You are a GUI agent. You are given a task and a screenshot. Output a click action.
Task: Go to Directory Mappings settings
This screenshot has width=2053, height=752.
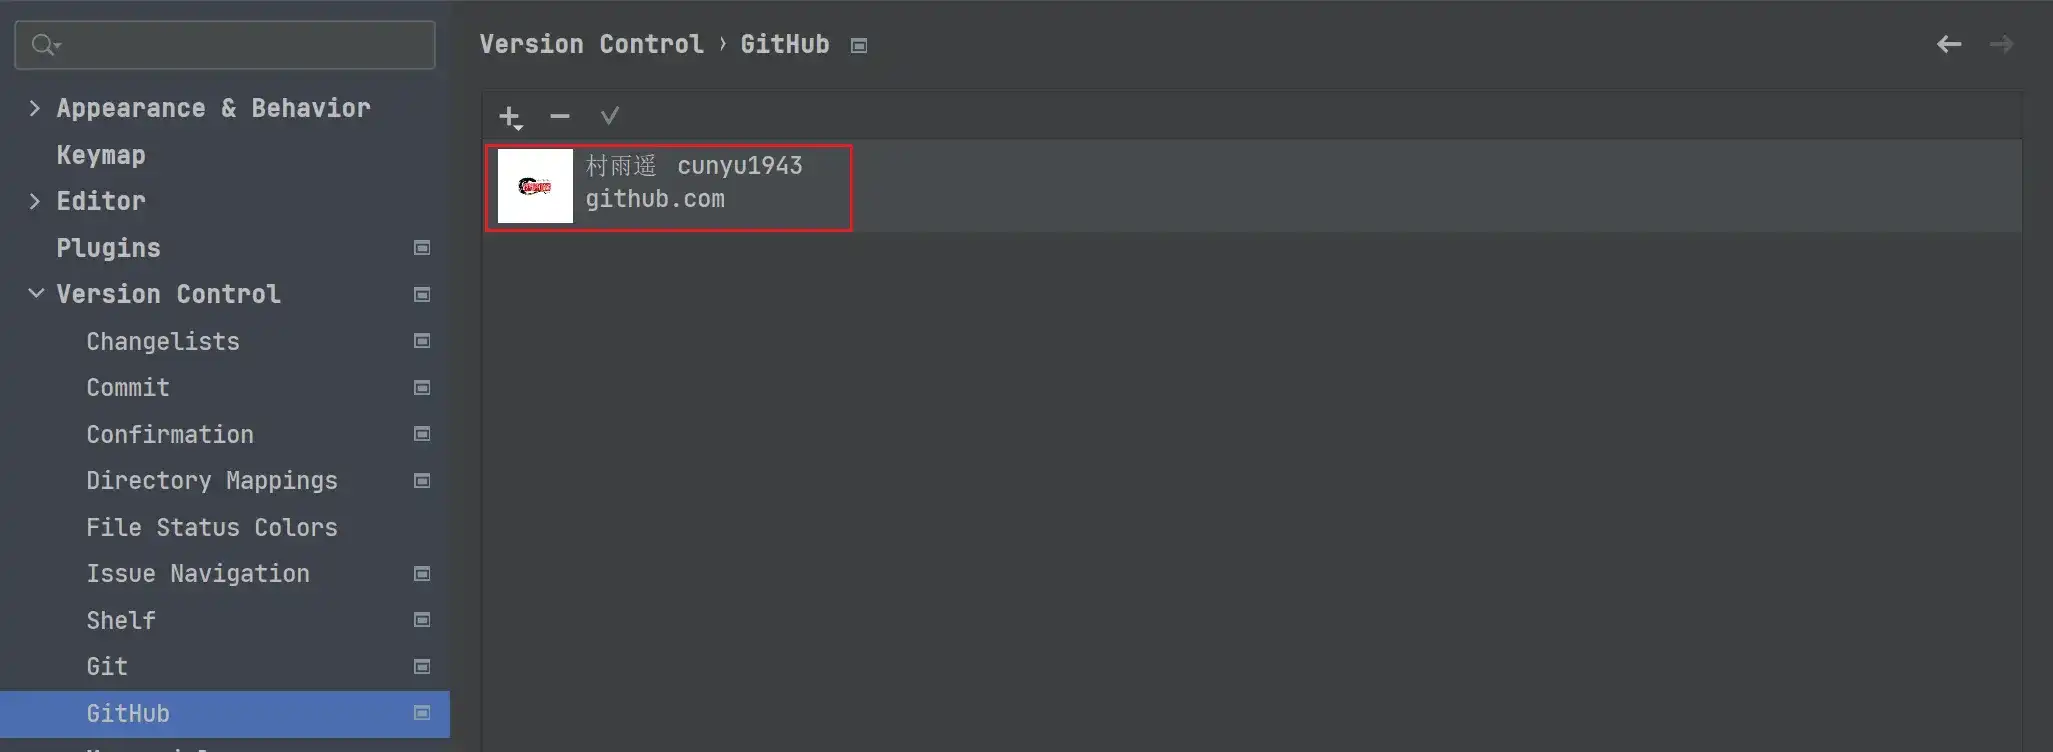212,481
